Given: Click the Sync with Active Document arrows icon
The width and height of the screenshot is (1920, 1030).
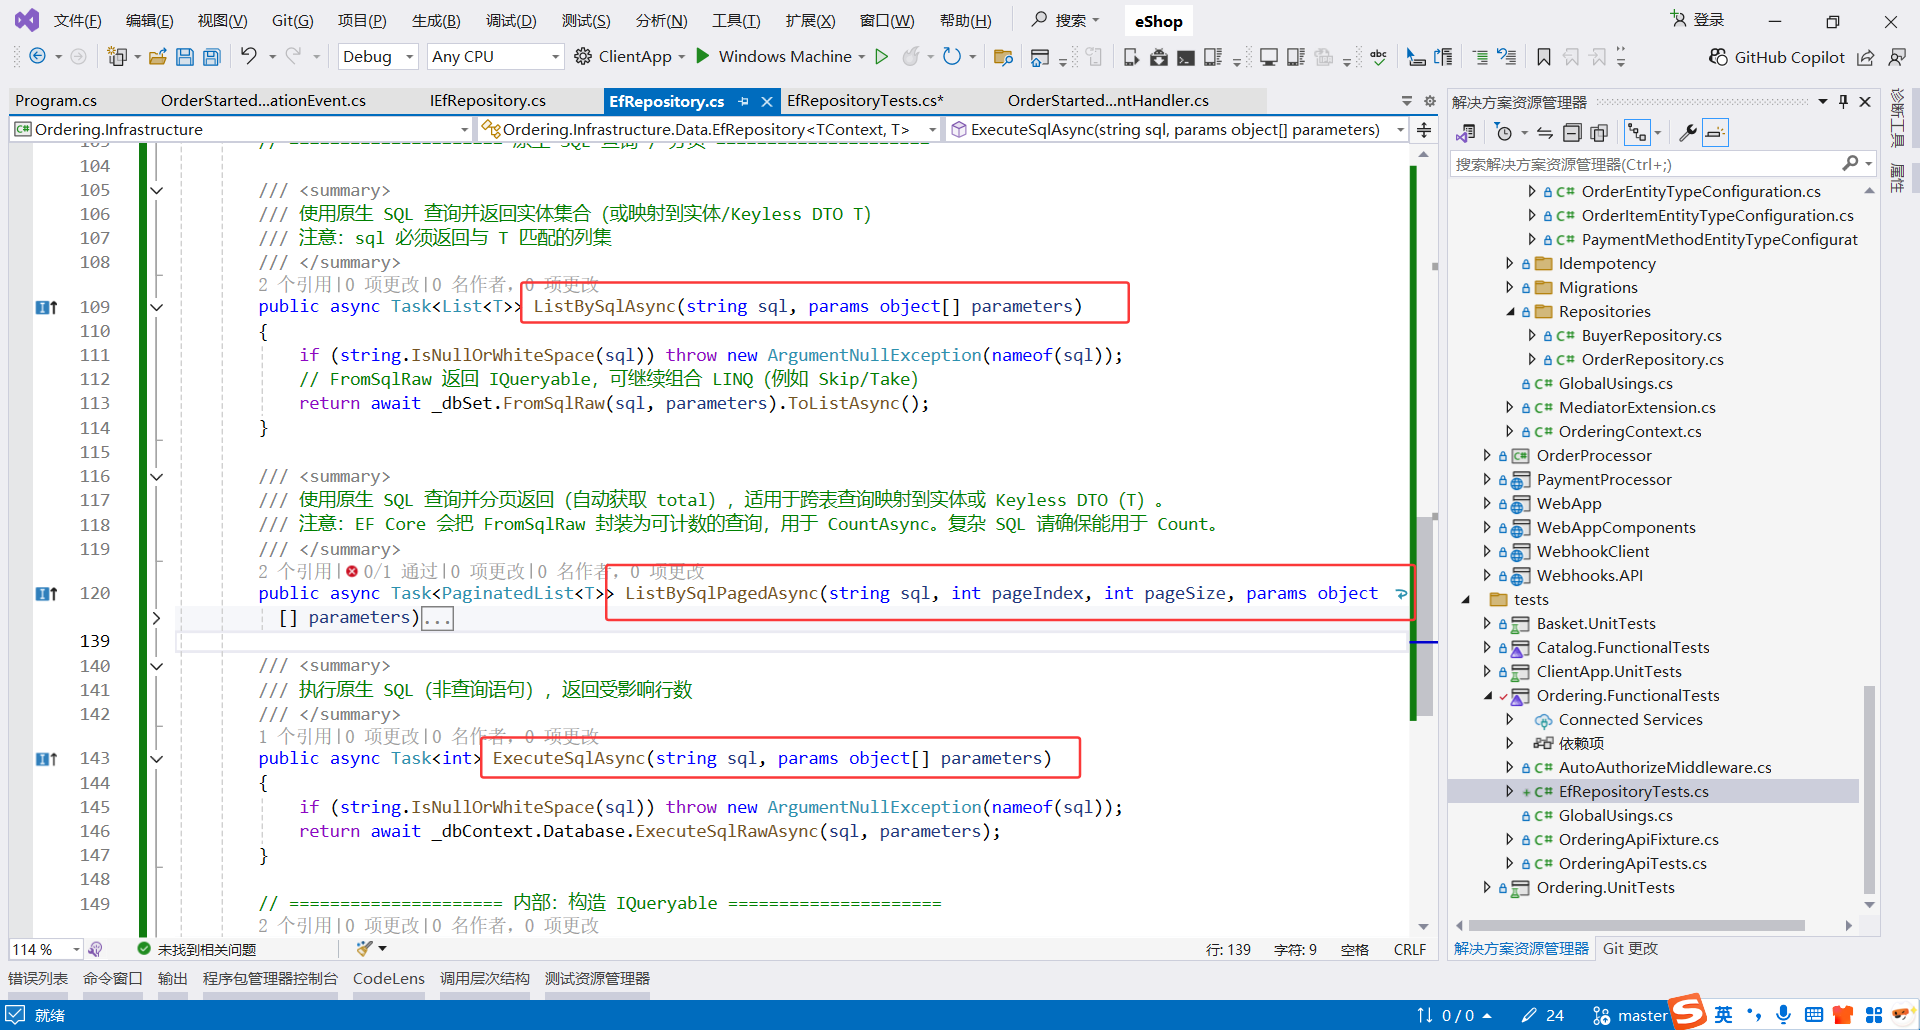Looking at the screenshot, I should click(x=1545, y=133).
